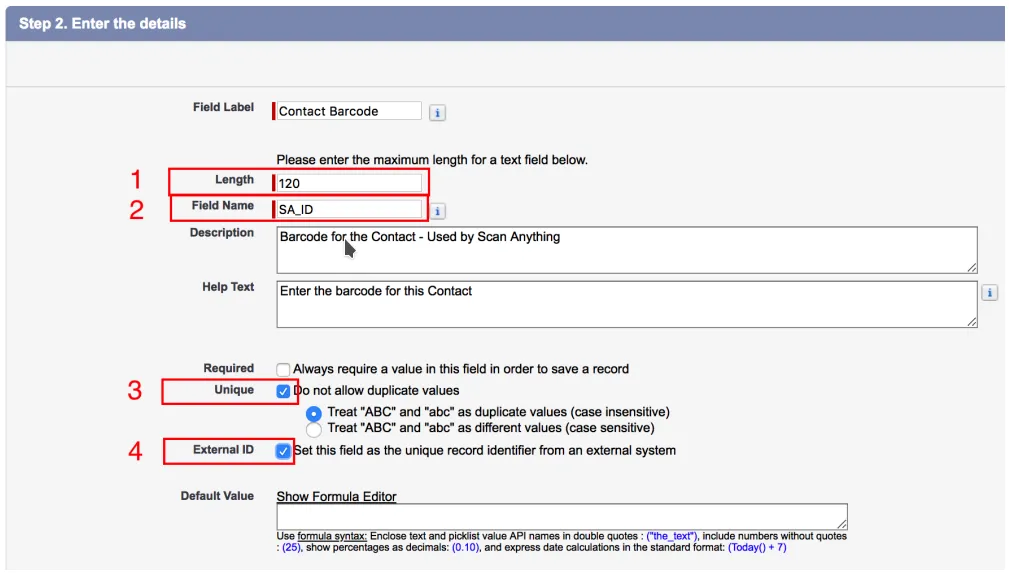Select the "Always require a value" label text
Screen dimensions: 1009x573
461,369
